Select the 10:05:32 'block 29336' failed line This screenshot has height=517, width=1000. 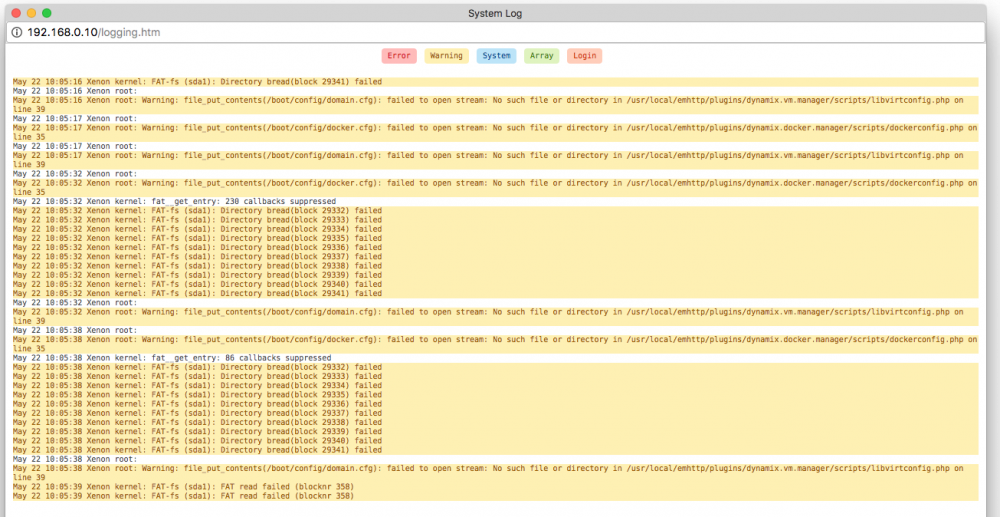point(495,247)
